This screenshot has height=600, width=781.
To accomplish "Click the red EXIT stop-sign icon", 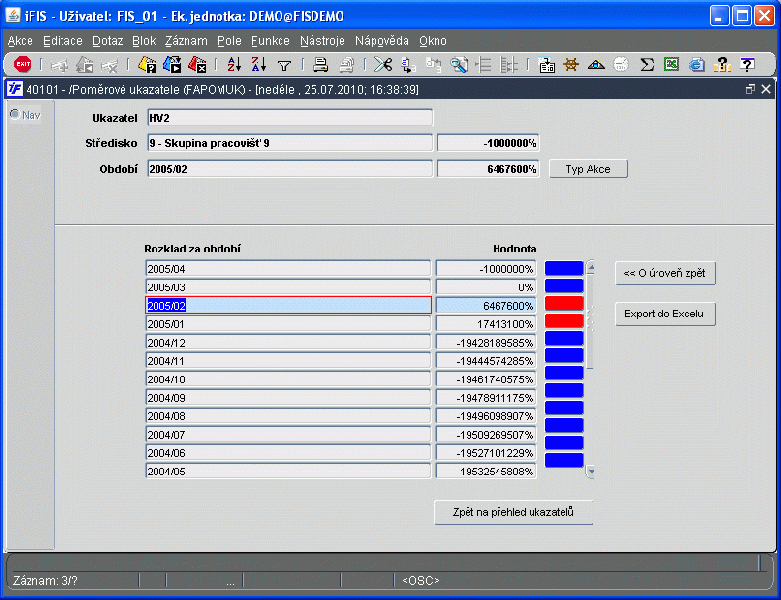I will click(x=22, y=64).
